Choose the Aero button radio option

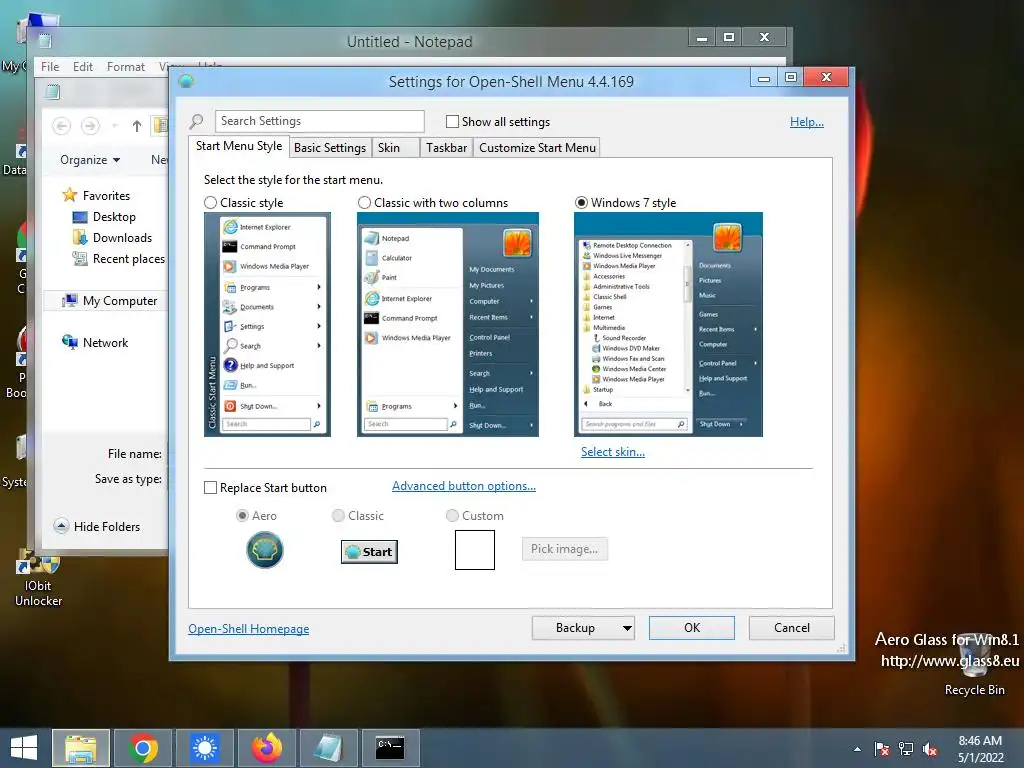[x=242, y=515]
